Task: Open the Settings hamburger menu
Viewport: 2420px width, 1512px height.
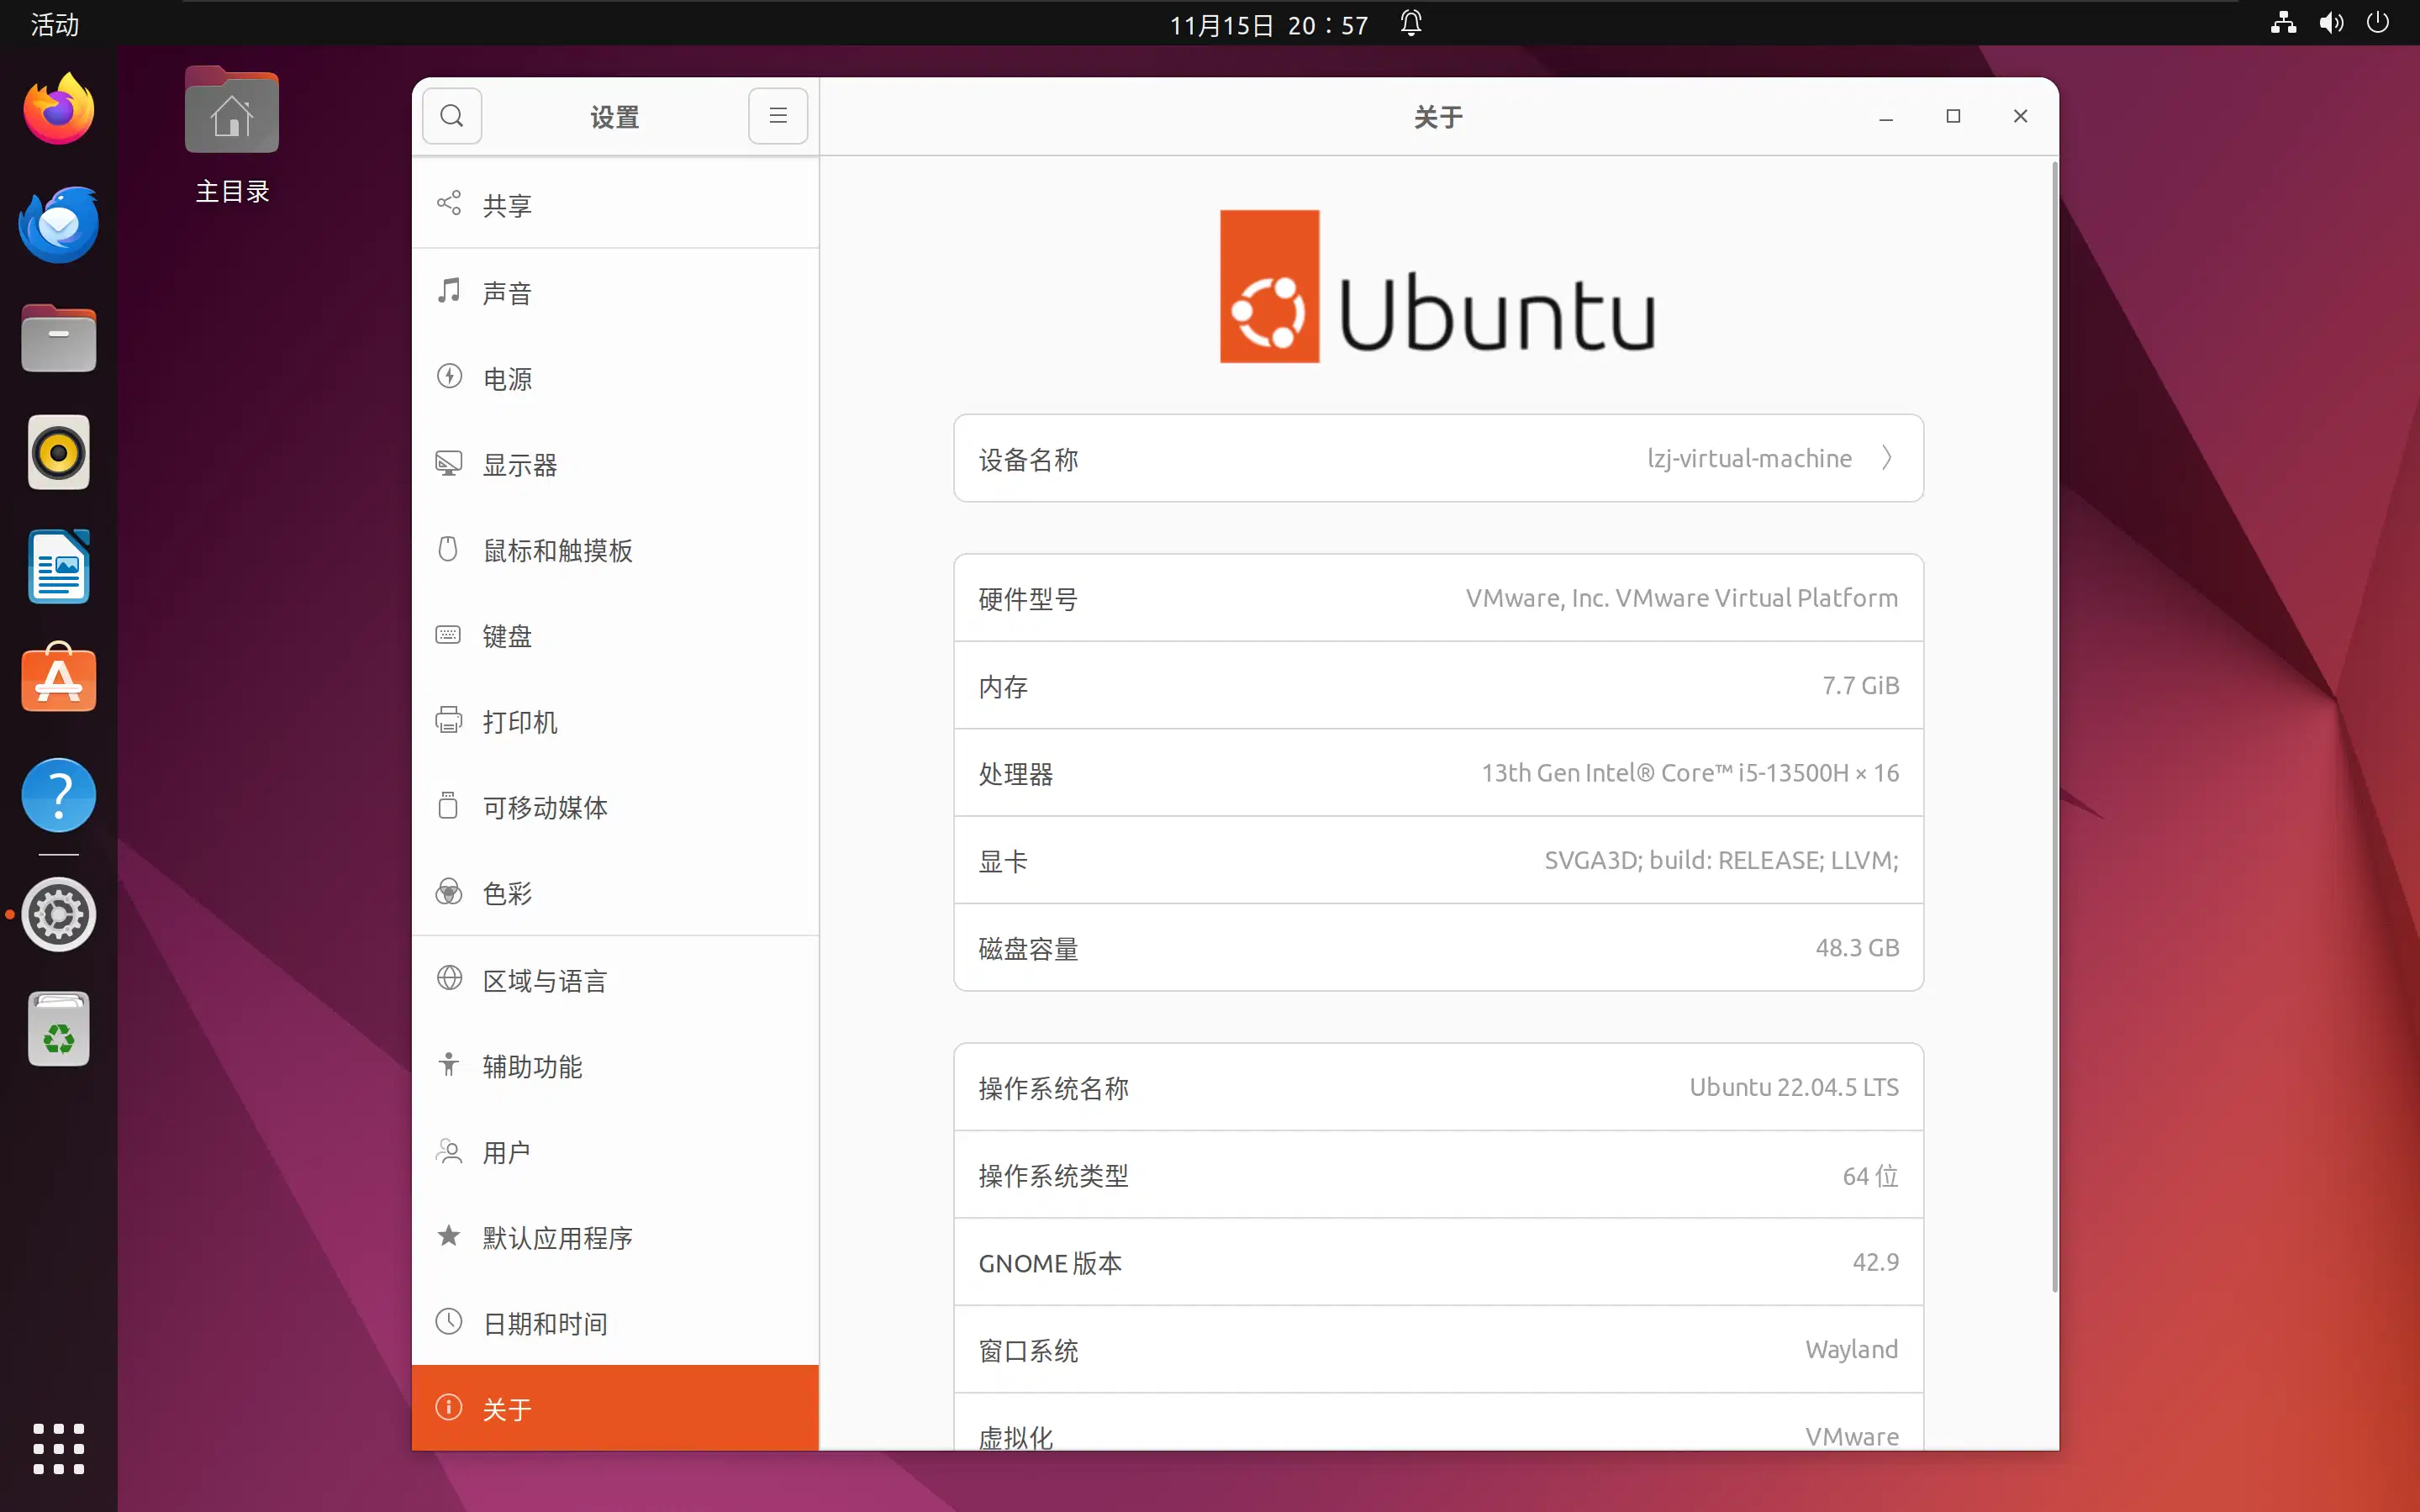Action: [x=777, y=115]
